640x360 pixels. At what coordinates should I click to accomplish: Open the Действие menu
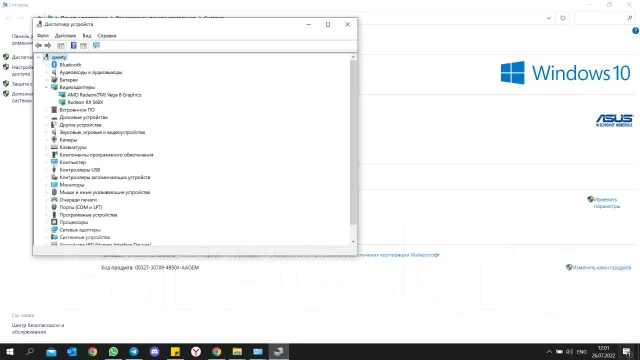[x=65, y=36]
